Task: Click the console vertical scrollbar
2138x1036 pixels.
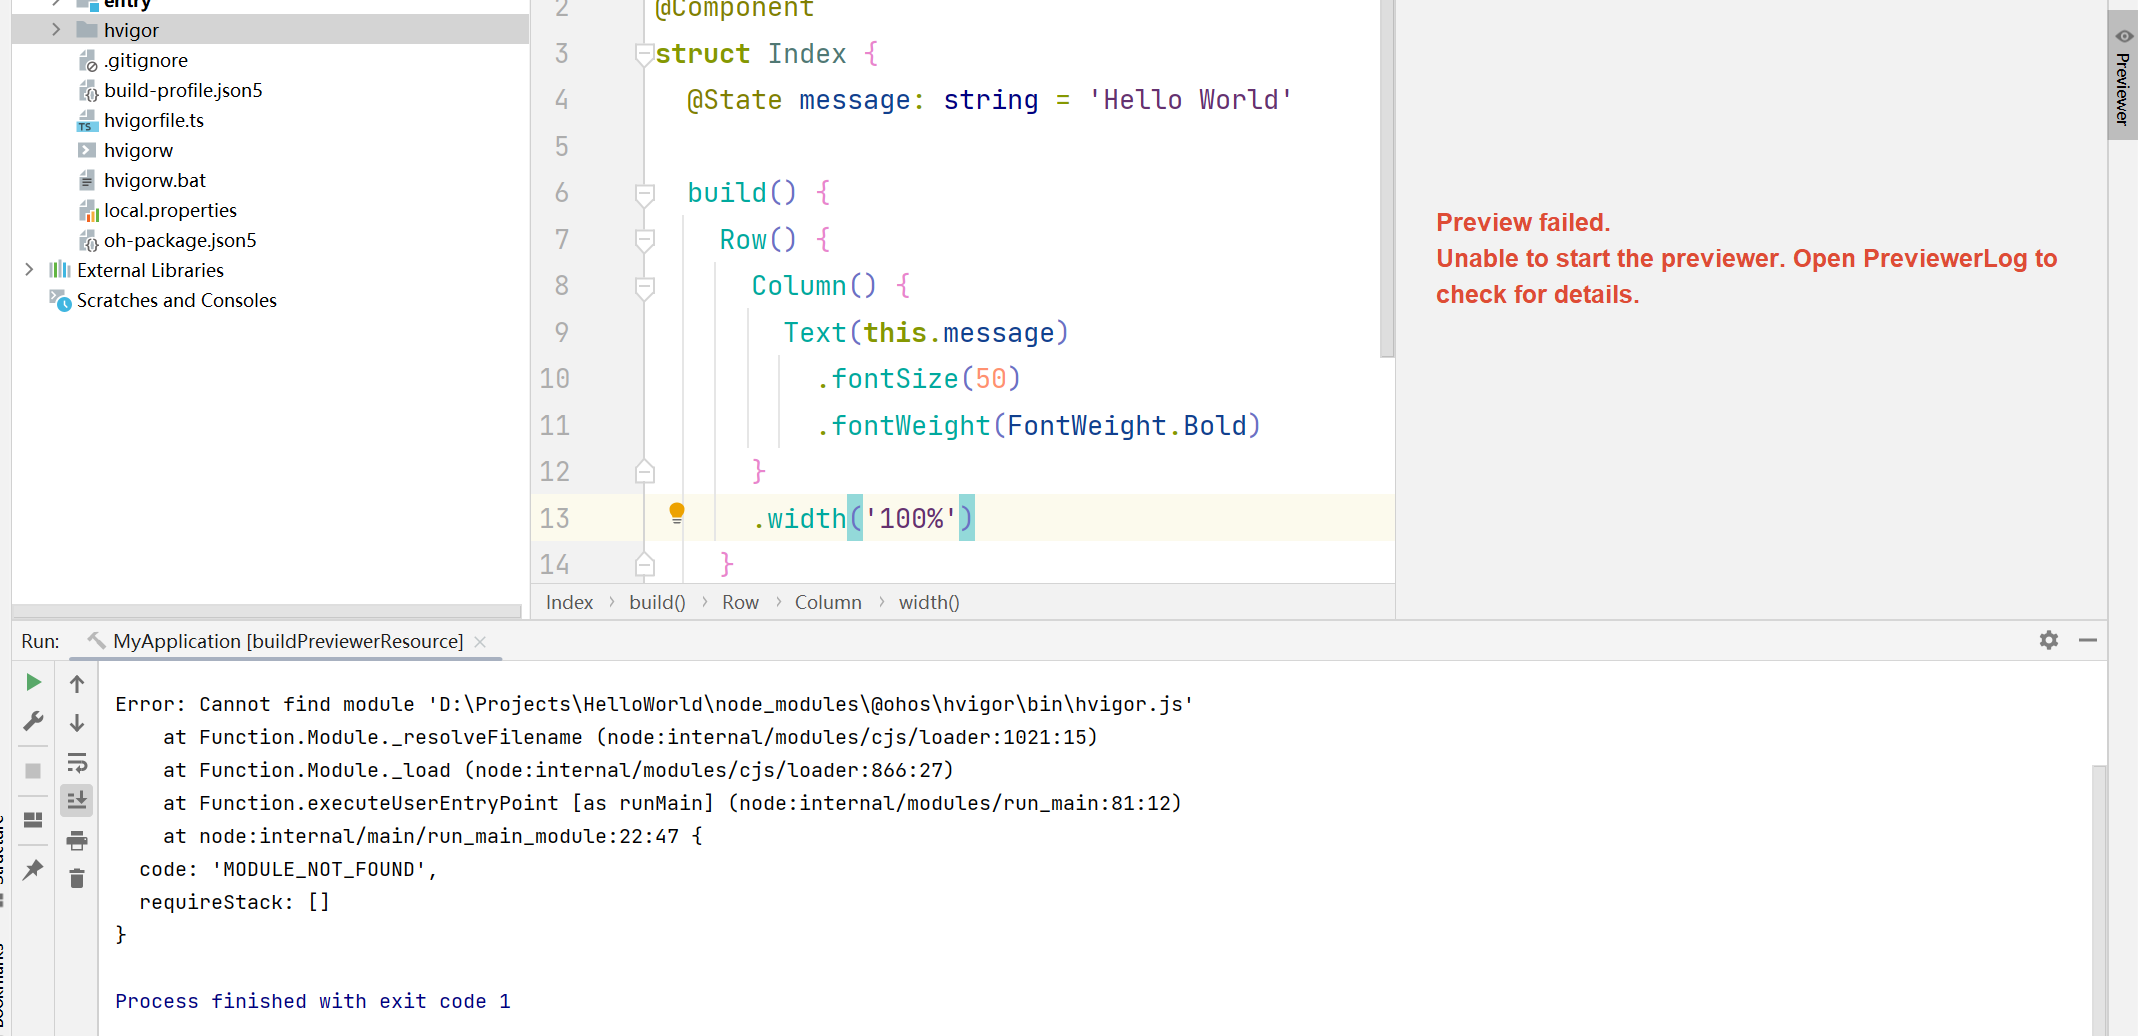Action: (x=2099, y=900)
